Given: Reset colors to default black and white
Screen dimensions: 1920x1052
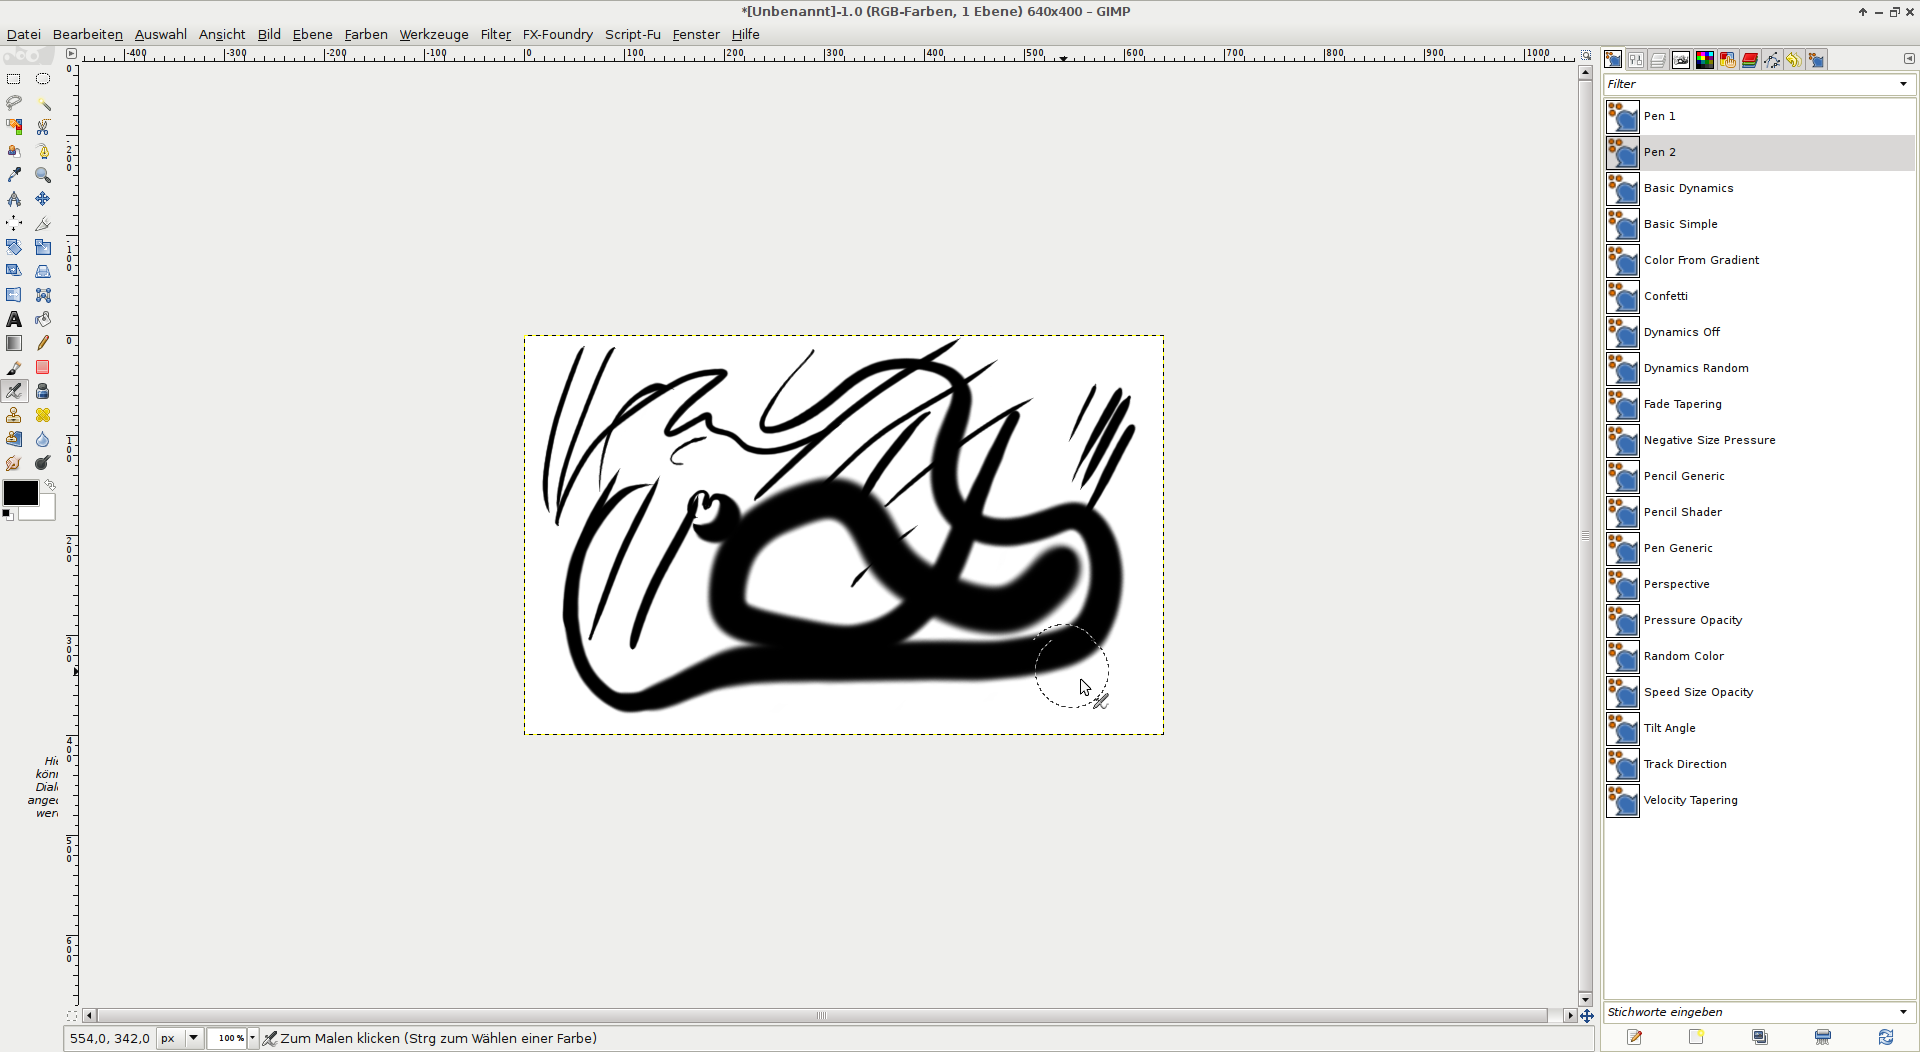Looking at the screenshot, I should (x=8, y=514).
